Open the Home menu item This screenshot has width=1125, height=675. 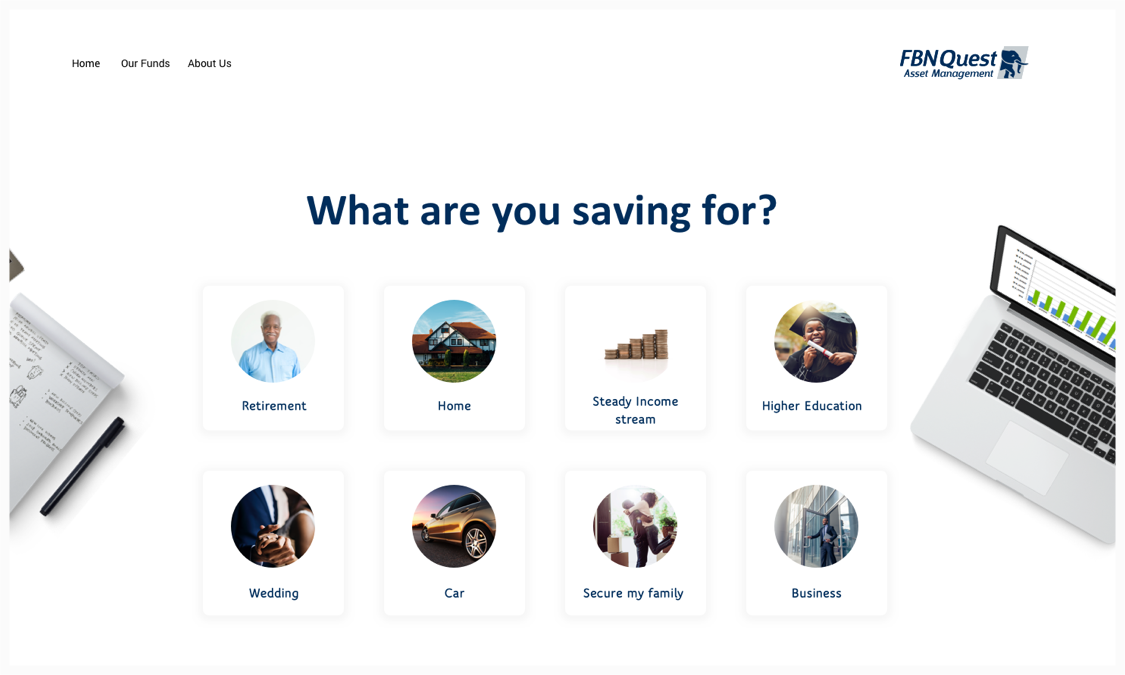tap(86, 63)
